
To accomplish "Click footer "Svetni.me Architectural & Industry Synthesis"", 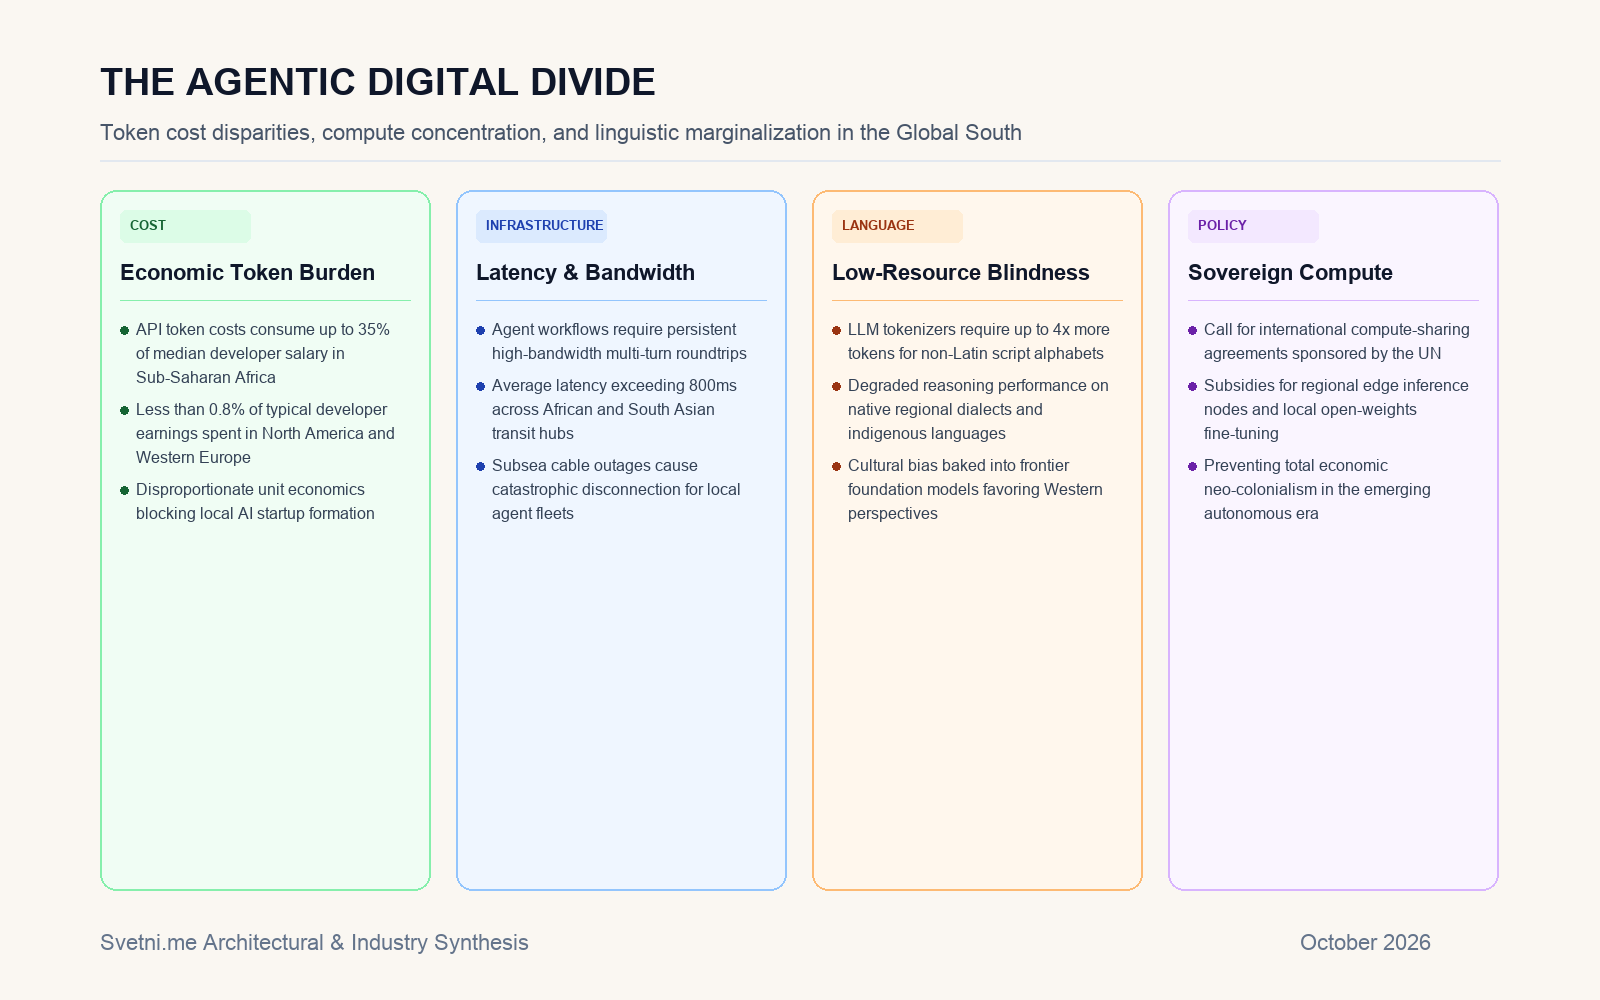I will (x=314, y=942).
